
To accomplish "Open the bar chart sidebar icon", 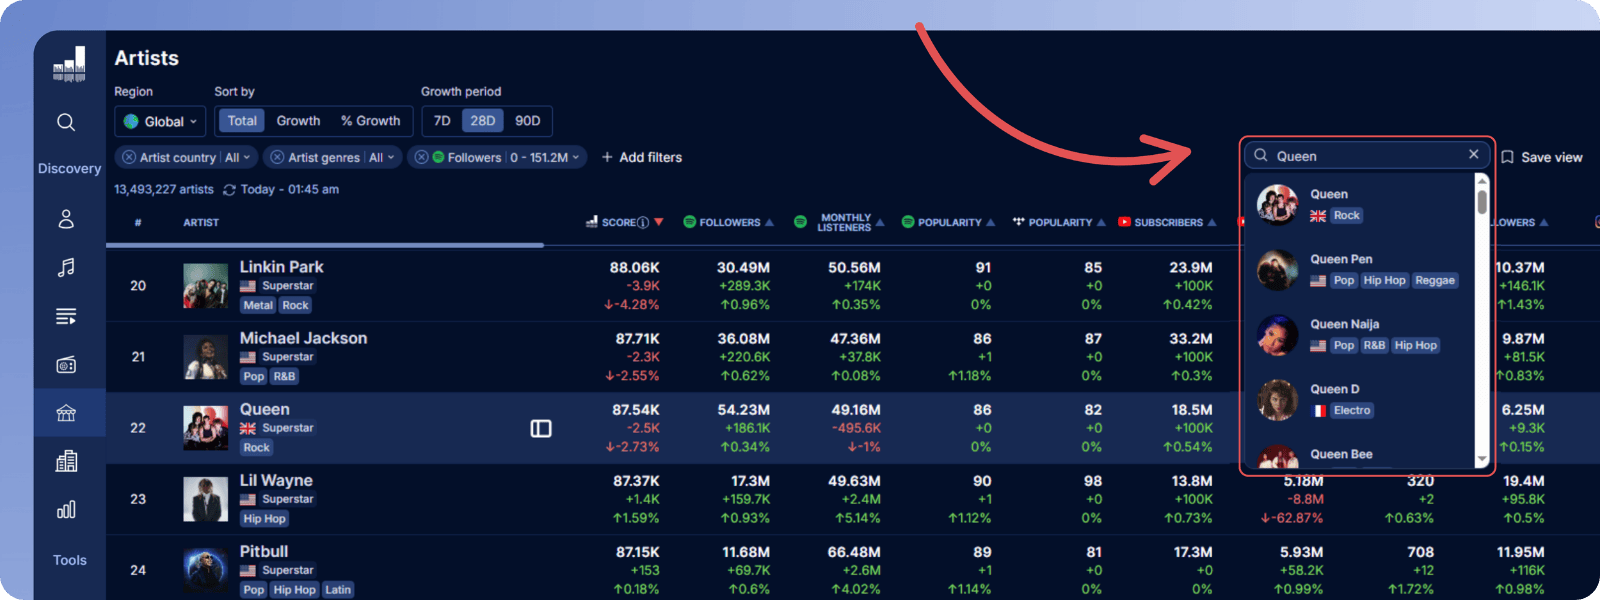I will (x=66, y=510).
